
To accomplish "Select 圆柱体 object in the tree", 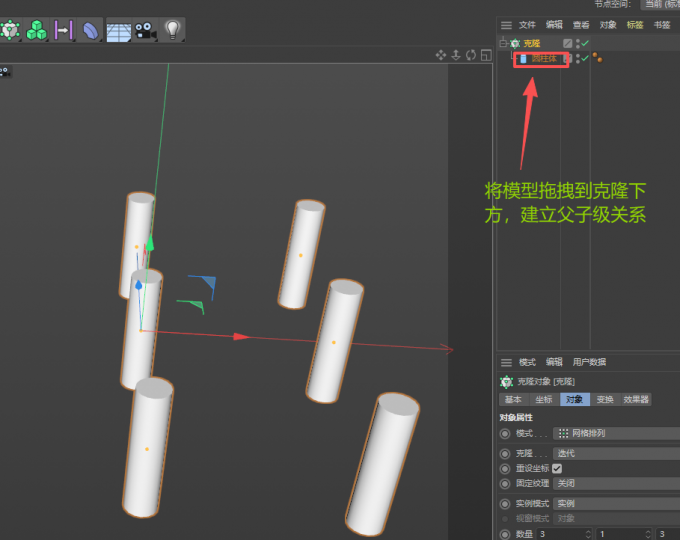I will click(544, 59).
